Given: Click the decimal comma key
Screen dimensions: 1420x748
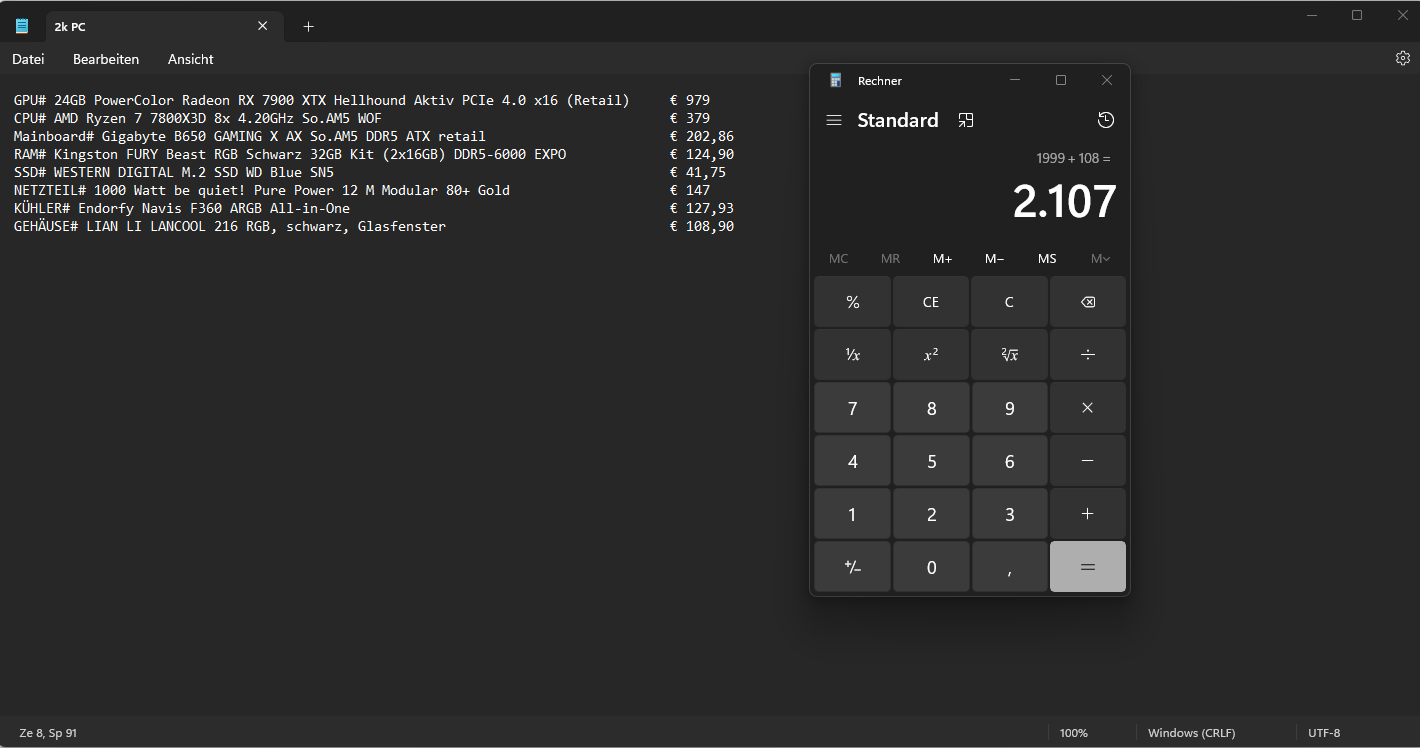Looking at the screenshot, I should tap(1010, 567).
